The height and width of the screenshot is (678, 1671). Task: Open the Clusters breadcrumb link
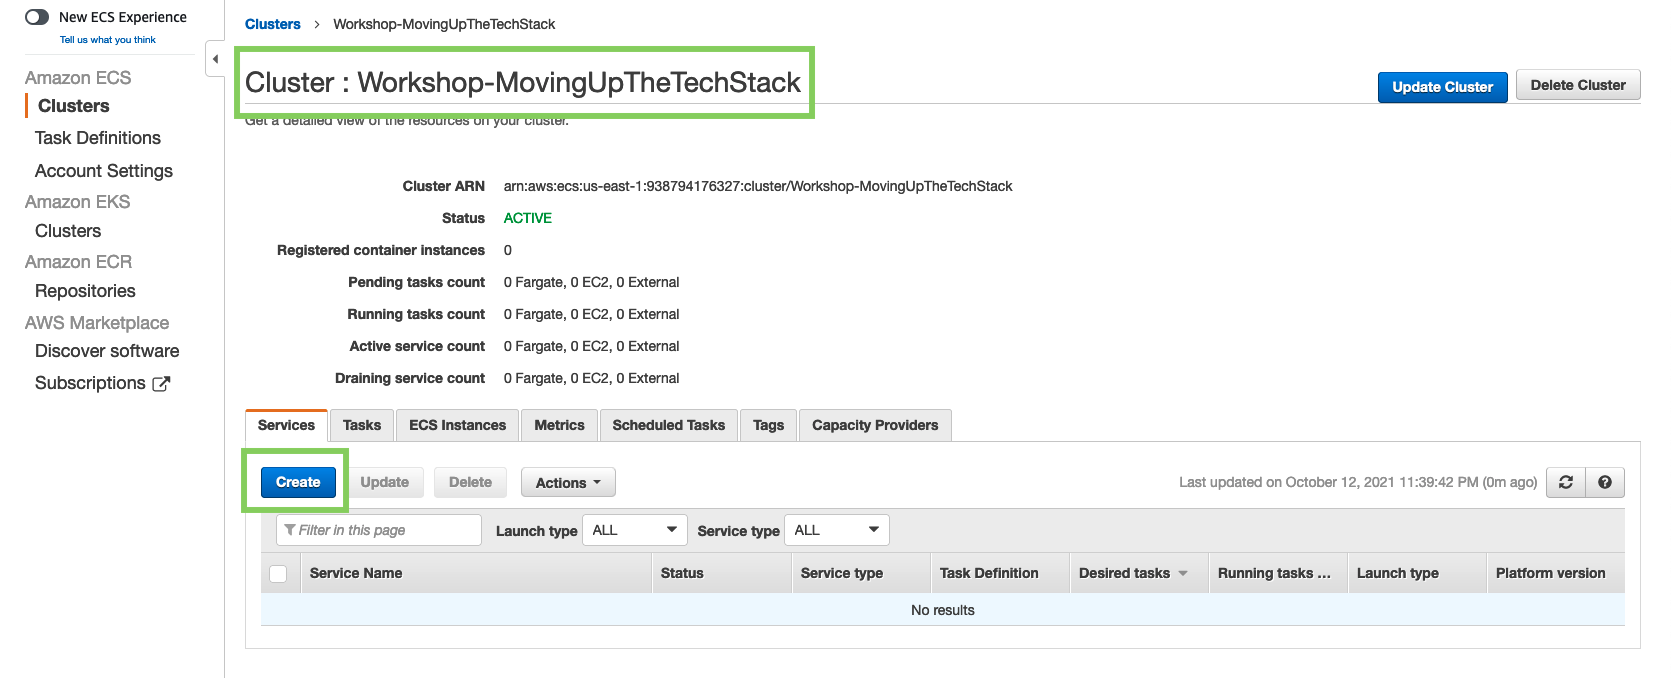coord(273,24)
